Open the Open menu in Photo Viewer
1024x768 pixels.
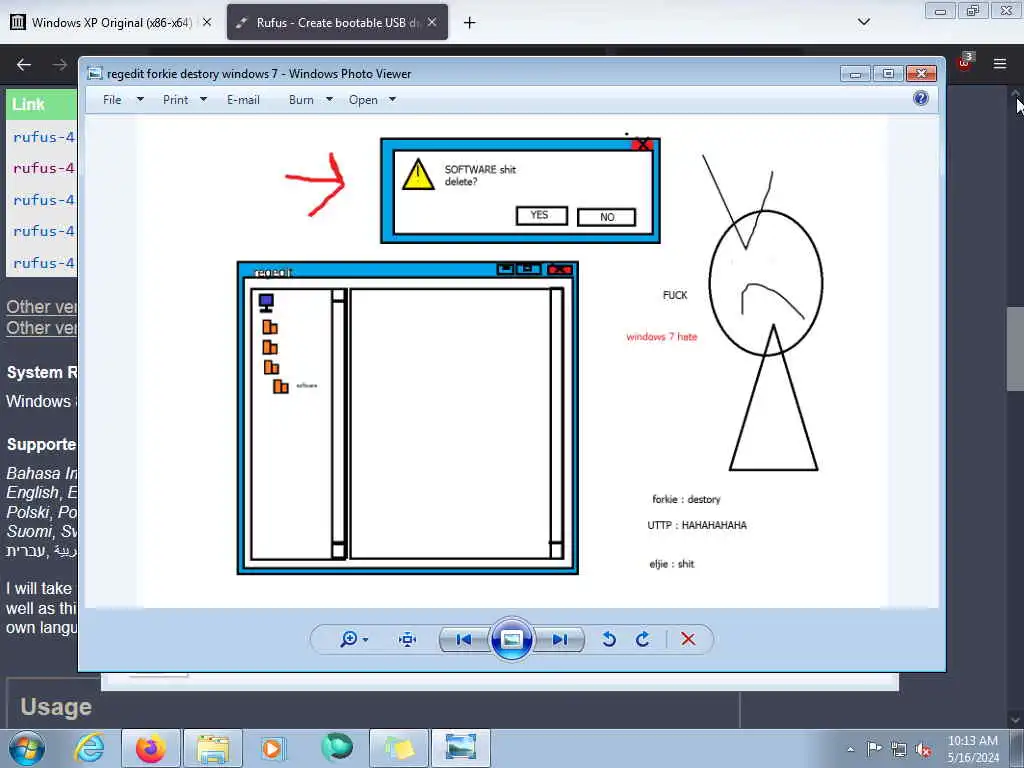coord(363,100)
